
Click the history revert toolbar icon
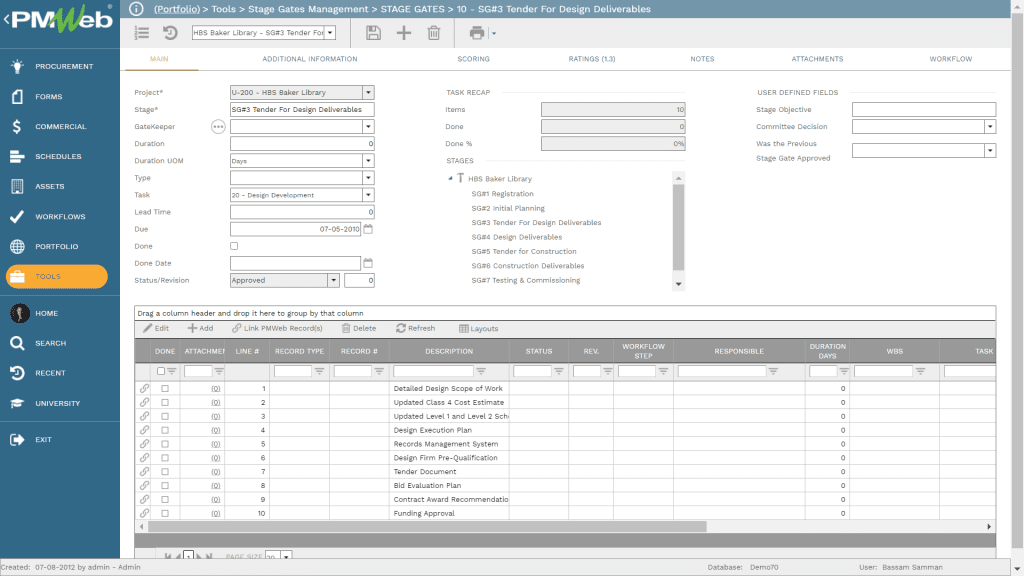pos(170,33)
